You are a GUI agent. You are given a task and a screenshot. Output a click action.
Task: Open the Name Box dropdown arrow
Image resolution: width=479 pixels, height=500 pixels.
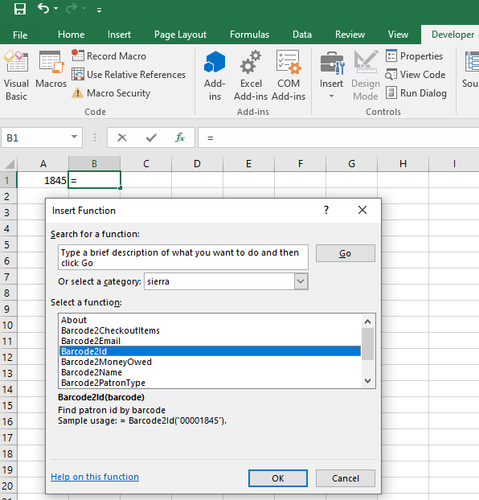coord(74,137)
